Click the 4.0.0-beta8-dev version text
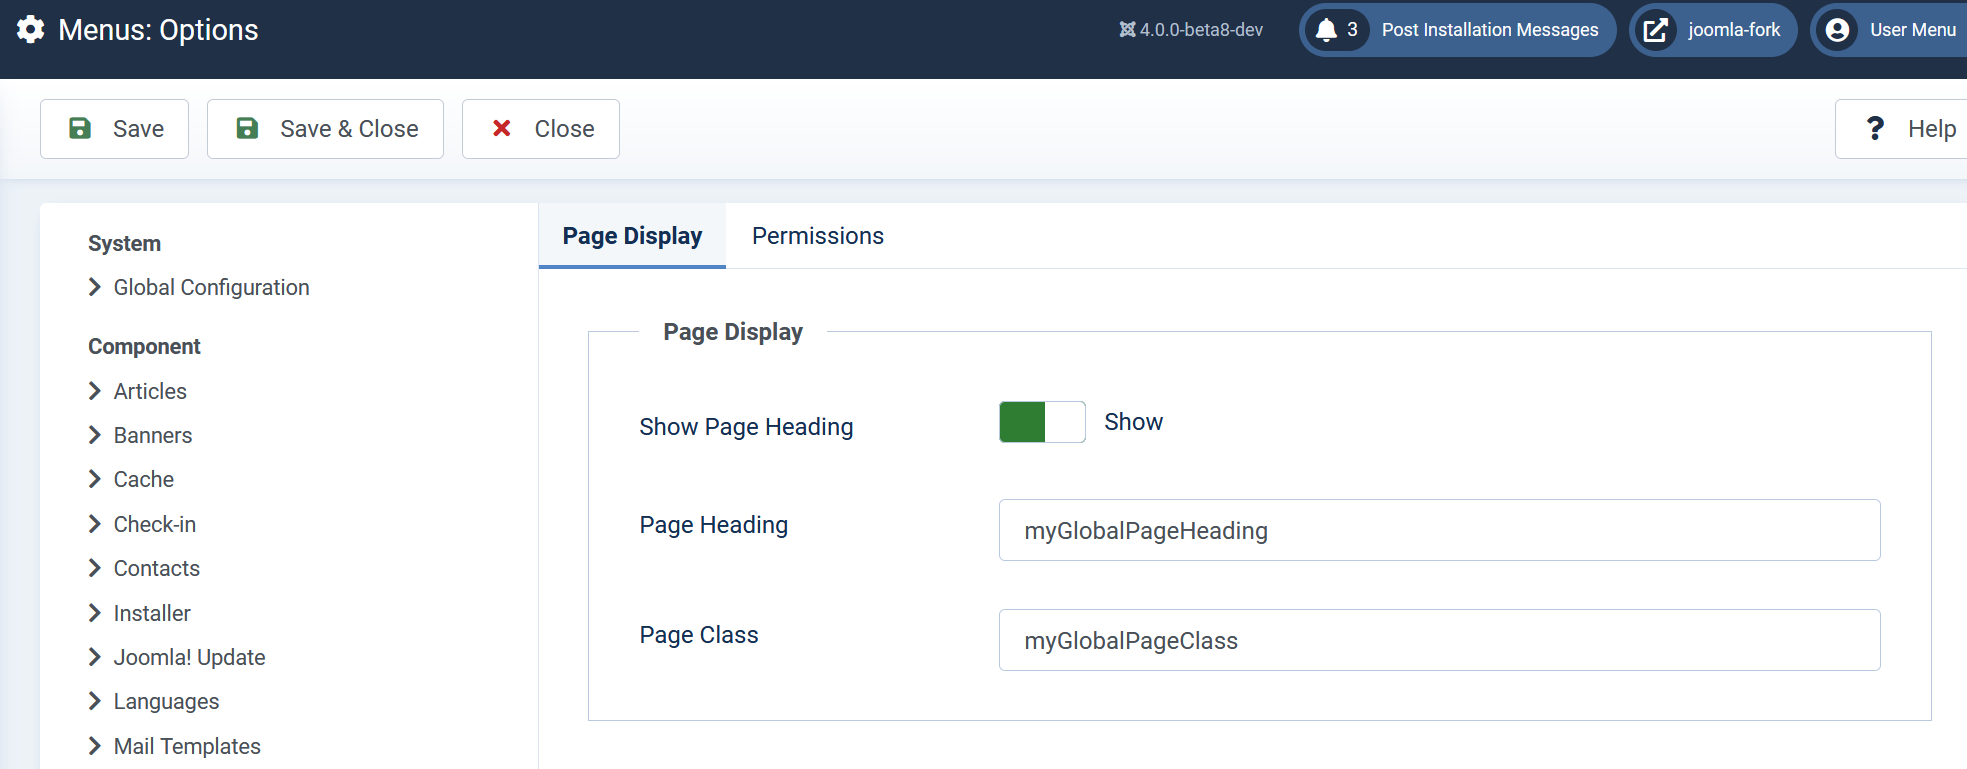Screen dimensions: 1967x769 point(1201,30)
